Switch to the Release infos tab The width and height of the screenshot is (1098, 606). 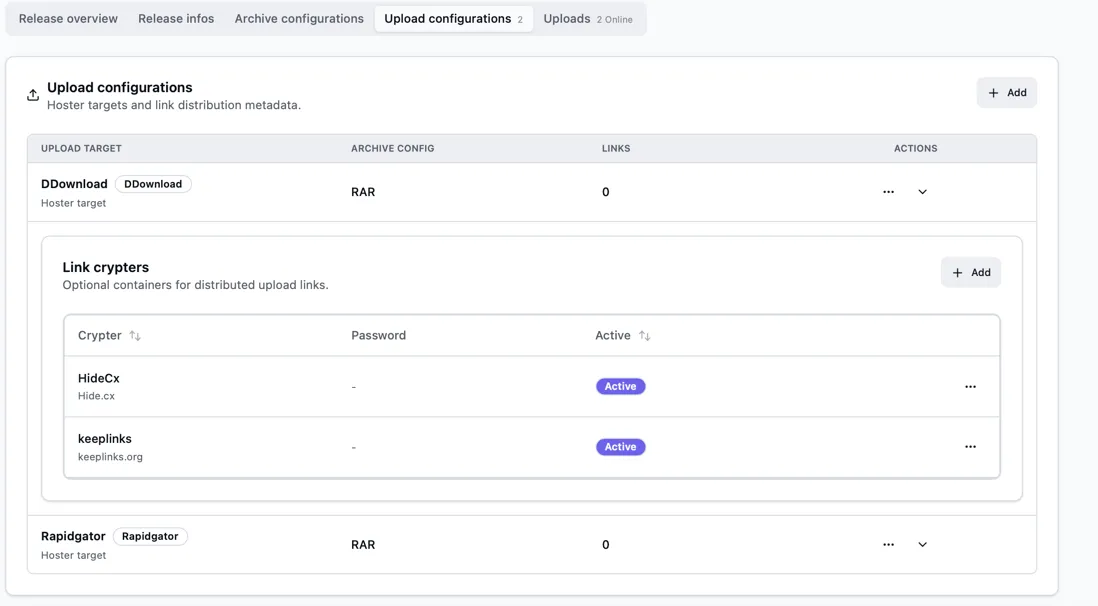176,19
